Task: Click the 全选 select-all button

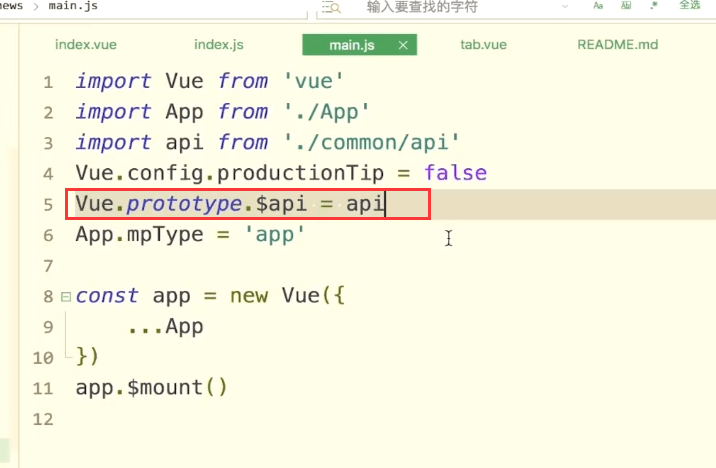Action: click(x=690, y=5)
